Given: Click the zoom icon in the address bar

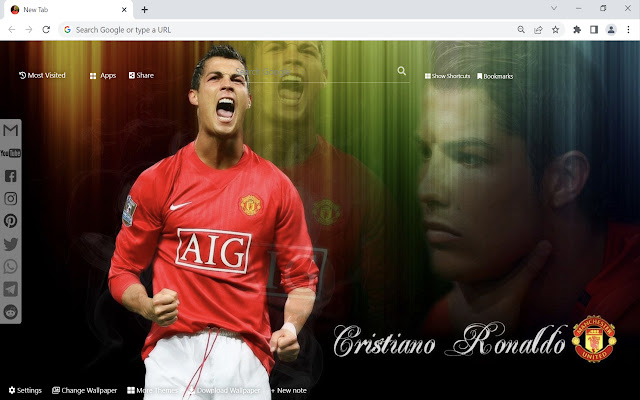Looking at the screenshot, I should coord(521,29).
